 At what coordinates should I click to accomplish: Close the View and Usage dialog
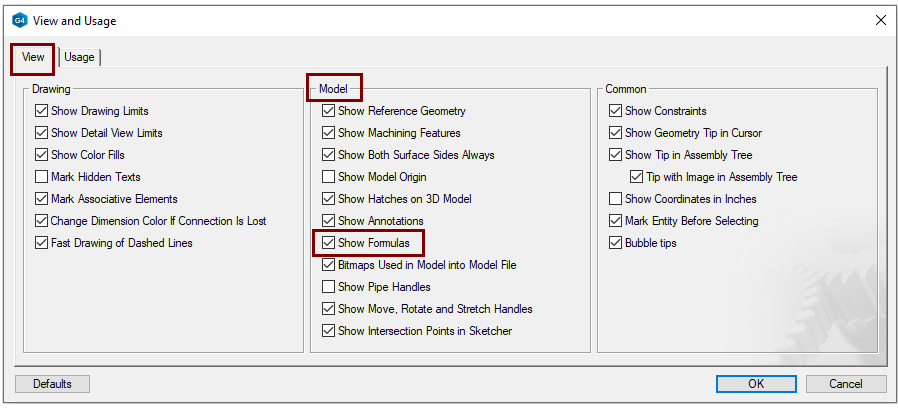(x=881, y=20)
